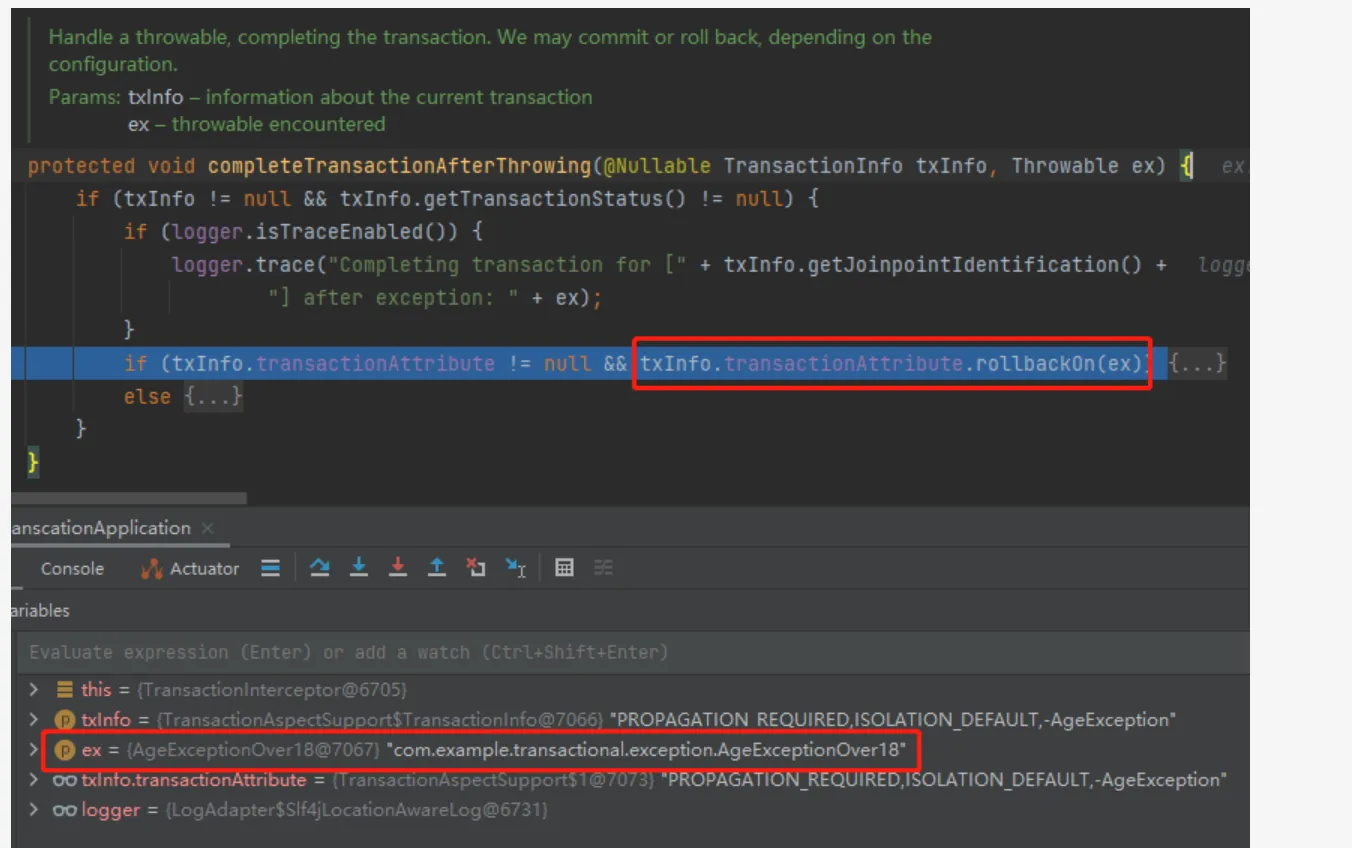This screenshot has height=848, width=1352.
Task: Expand the 'this' variable node
Action: (34, 689)
